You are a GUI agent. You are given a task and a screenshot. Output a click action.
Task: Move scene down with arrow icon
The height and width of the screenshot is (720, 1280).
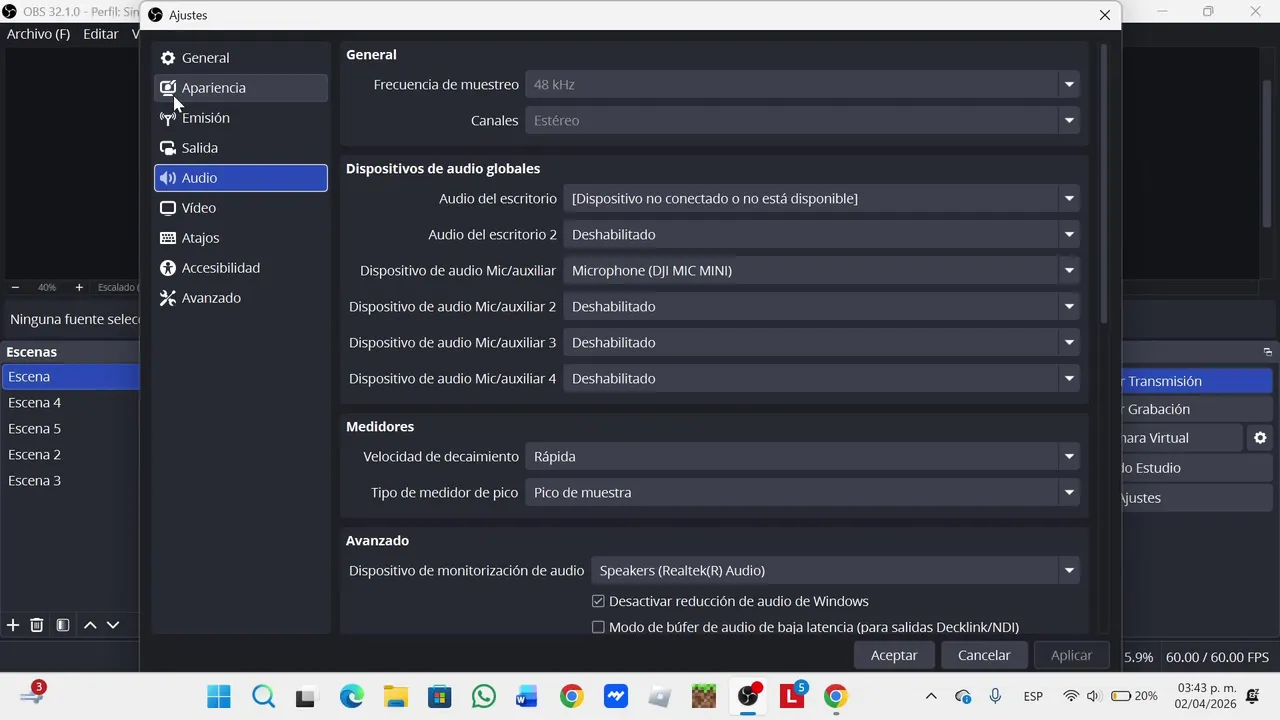tap(113, 625)
